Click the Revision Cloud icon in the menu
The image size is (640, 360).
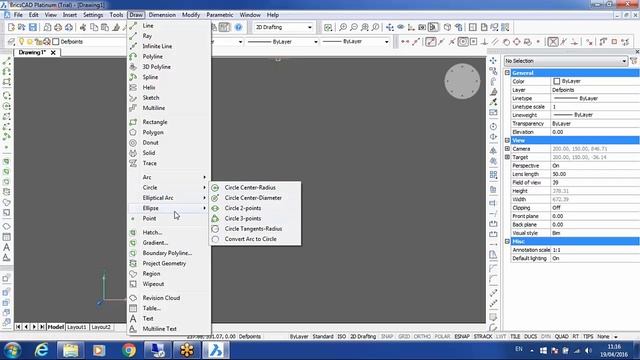pos(133,298)
